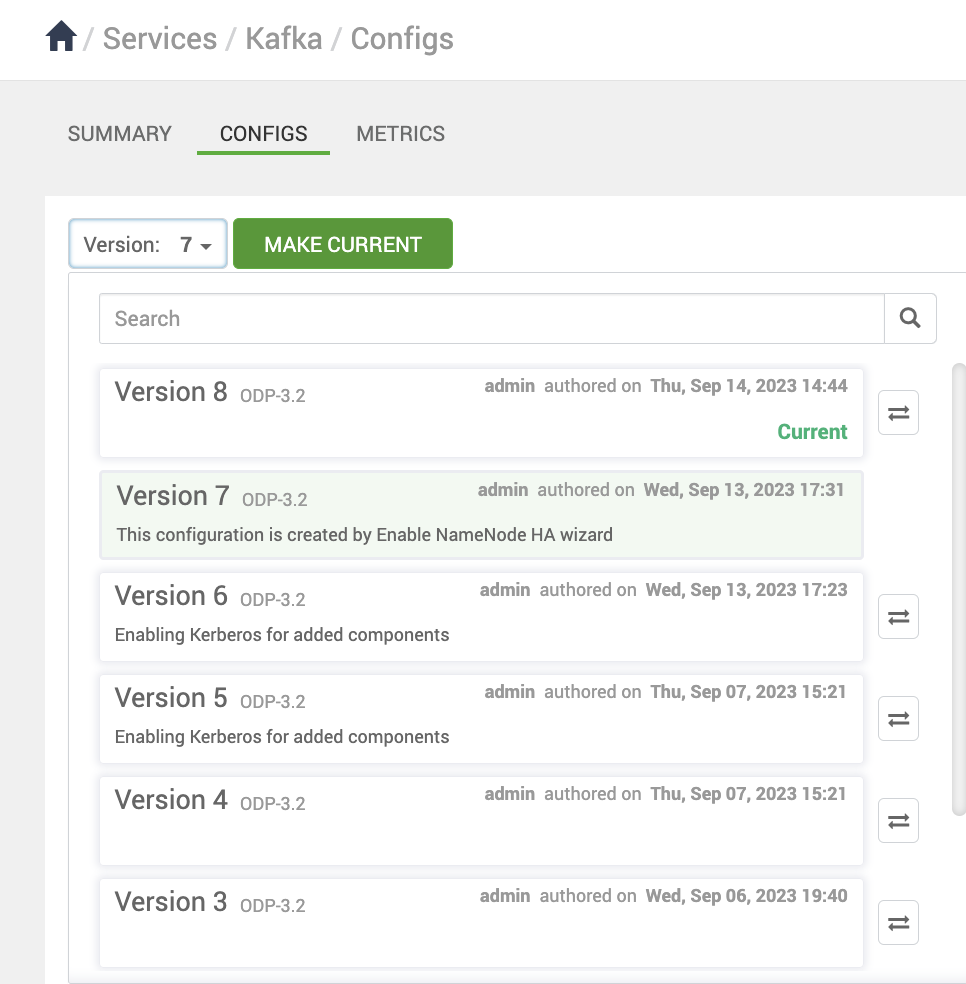966x984 pixels.
Task: Open the METRICS tab
Action: point(400,134)
